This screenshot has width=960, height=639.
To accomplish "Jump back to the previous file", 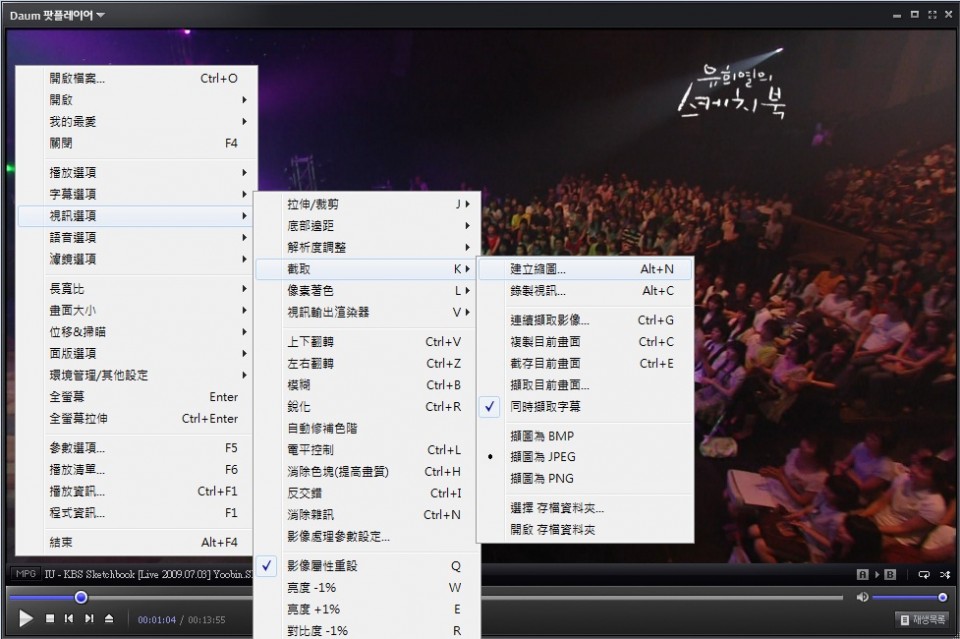I will (x=67, y=617).
